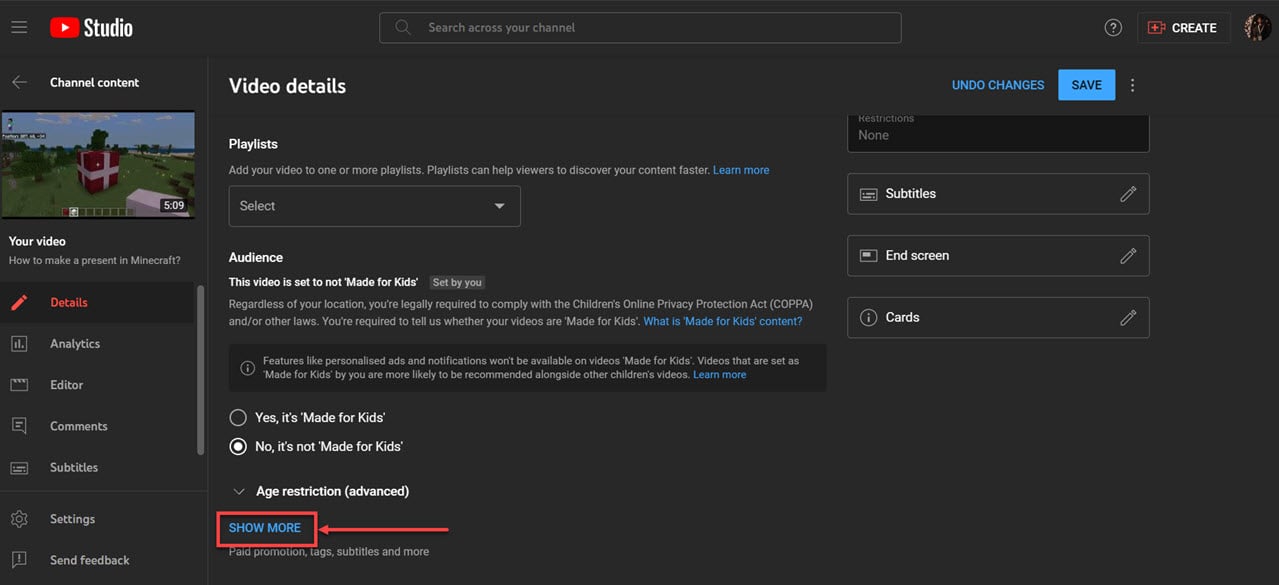Click the video thumbnail preview

[98, 164]
